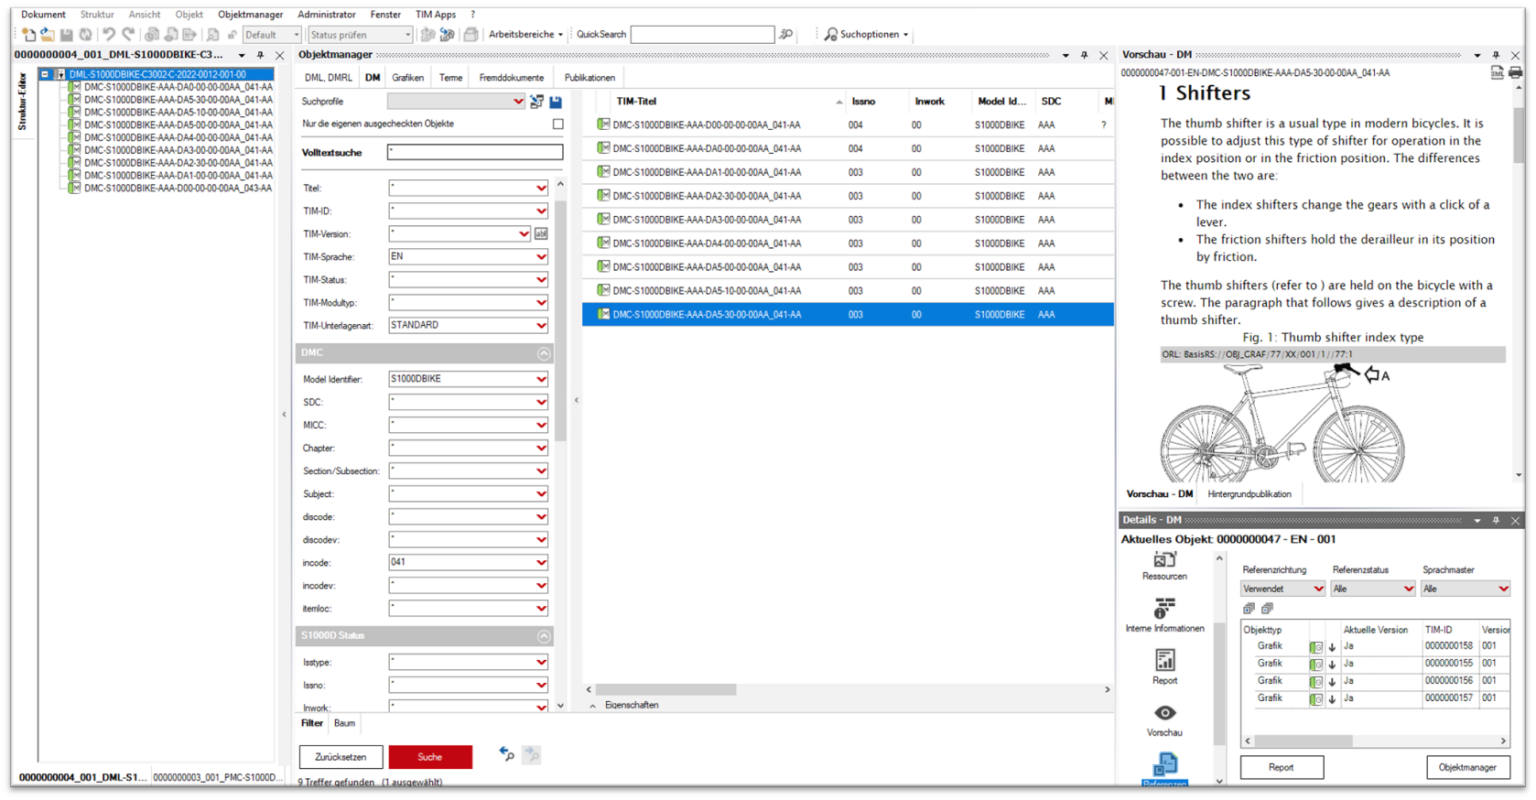
Task: Click the Volltextsuche input field
Action: pyautogui.click(x=475, y=153)
